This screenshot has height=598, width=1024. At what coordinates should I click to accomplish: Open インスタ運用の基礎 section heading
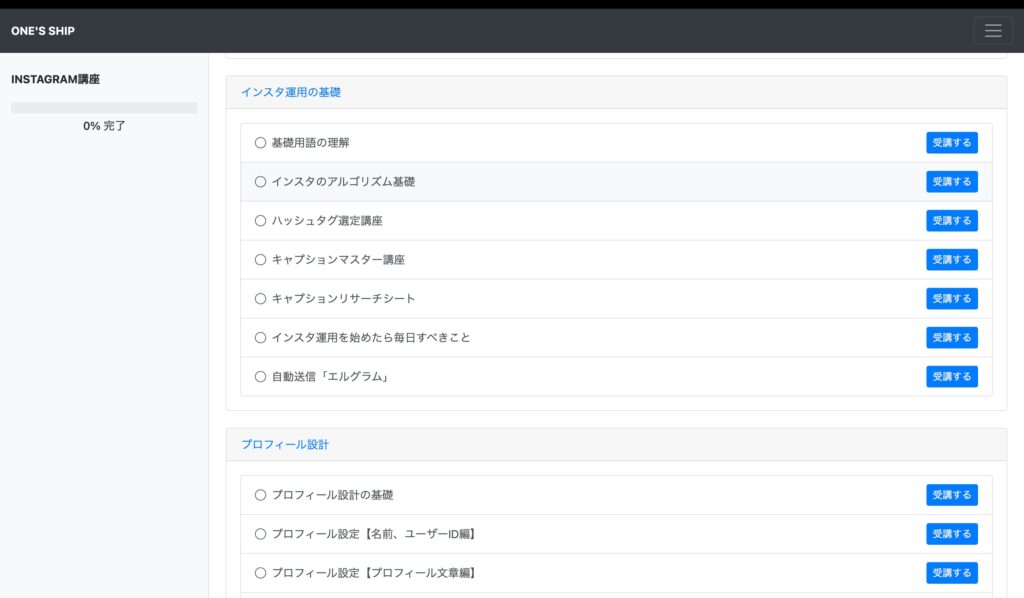[x=291, y=92]
